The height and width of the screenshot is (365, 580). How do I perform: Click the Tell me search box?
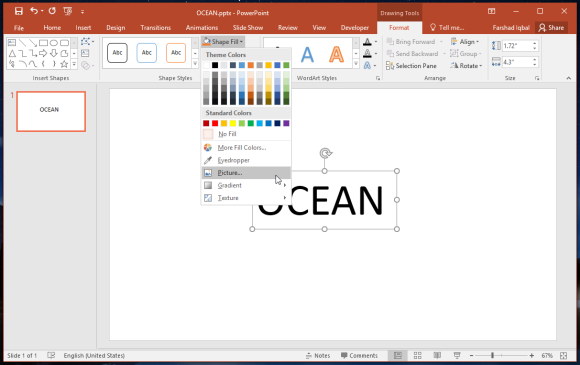click(447, 28)
